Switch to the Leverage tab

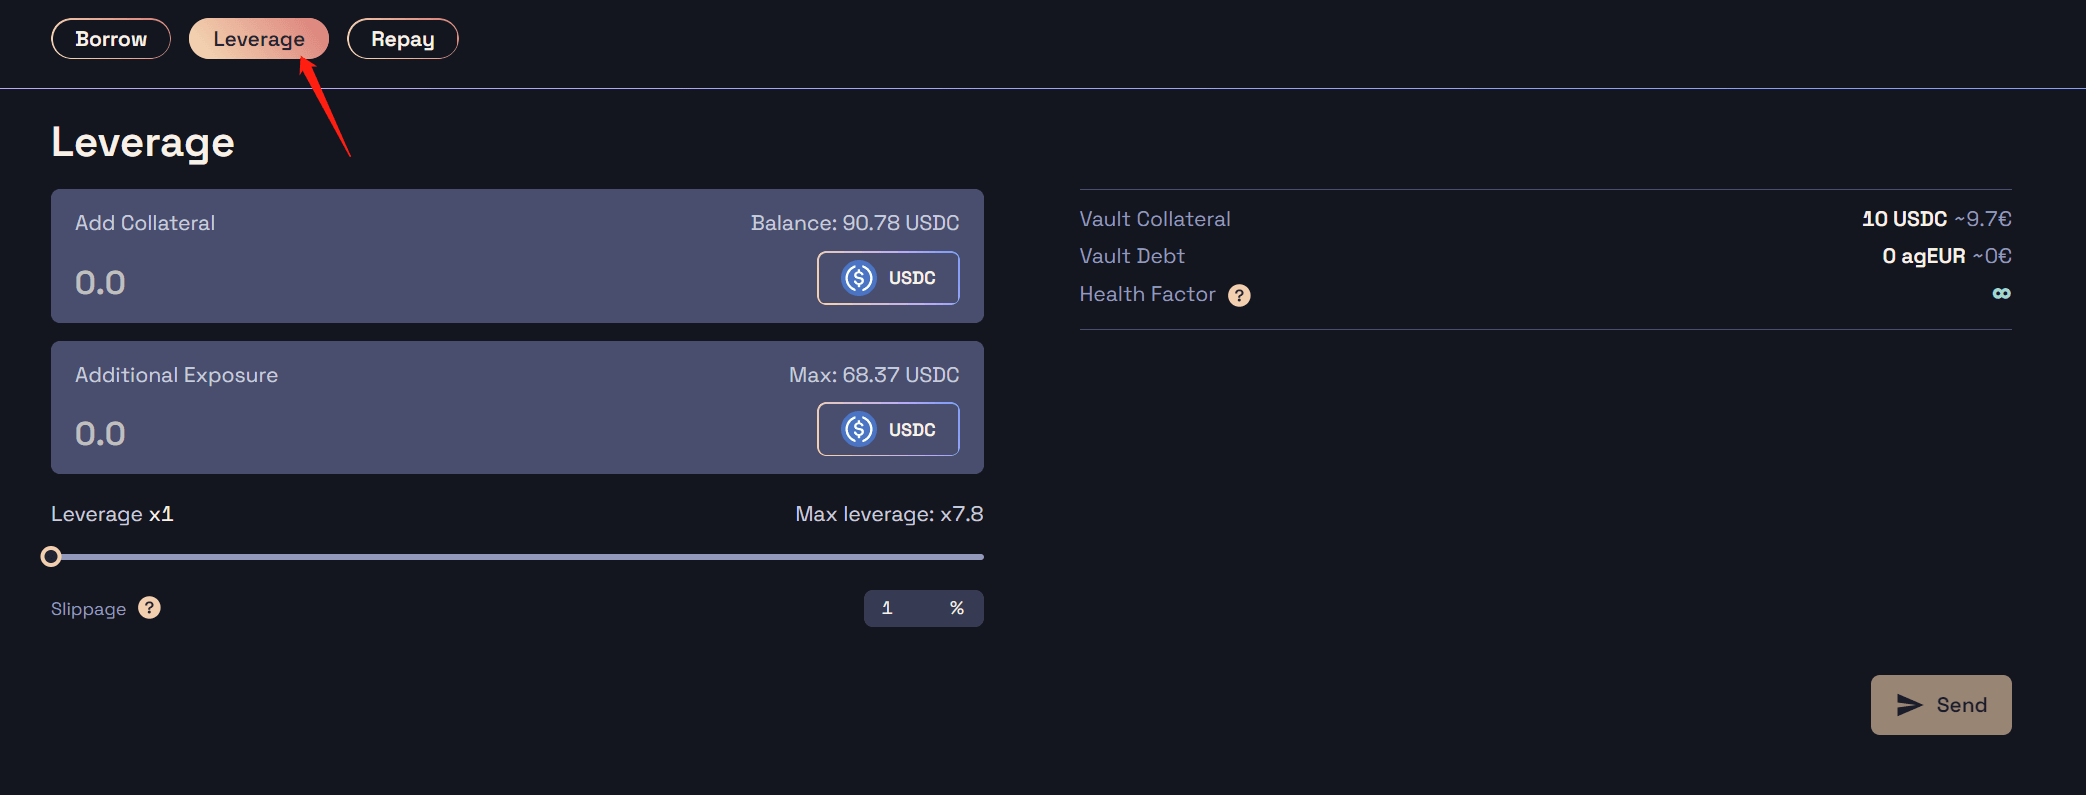(259, 39)
